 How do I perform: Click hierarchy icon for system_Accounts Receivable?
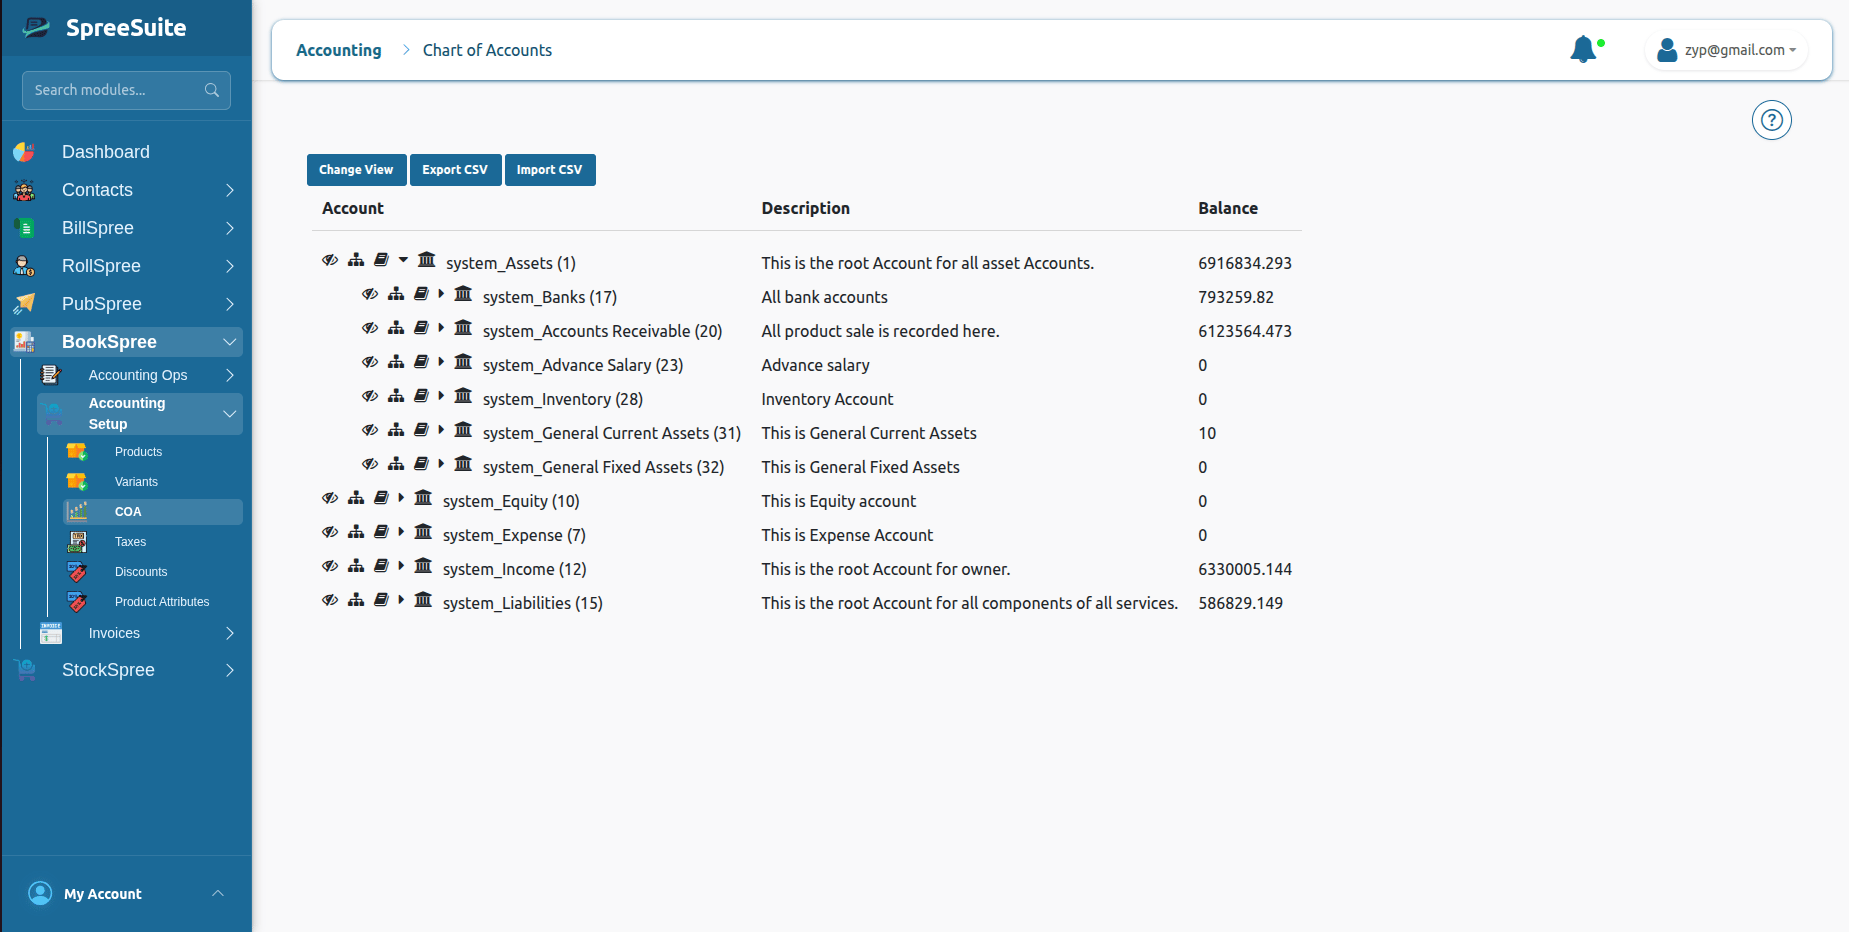point(396,328)
